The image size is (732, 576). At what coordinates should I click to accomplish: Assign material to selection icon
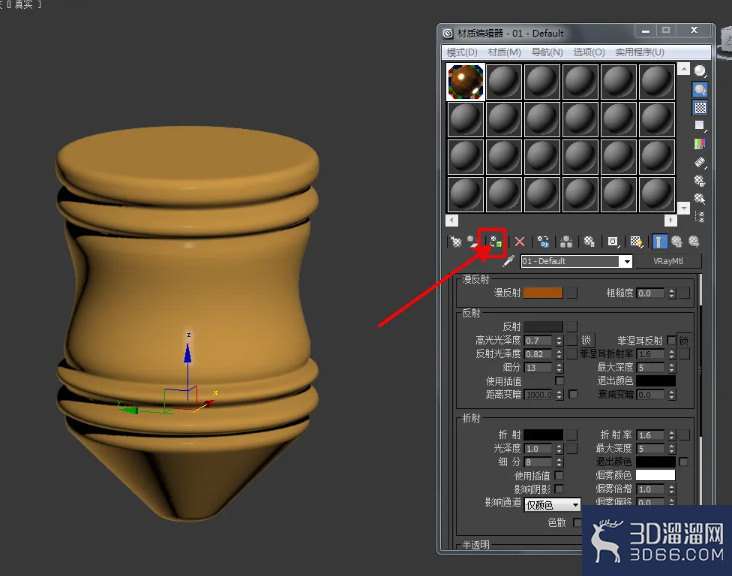click(495, 241)
